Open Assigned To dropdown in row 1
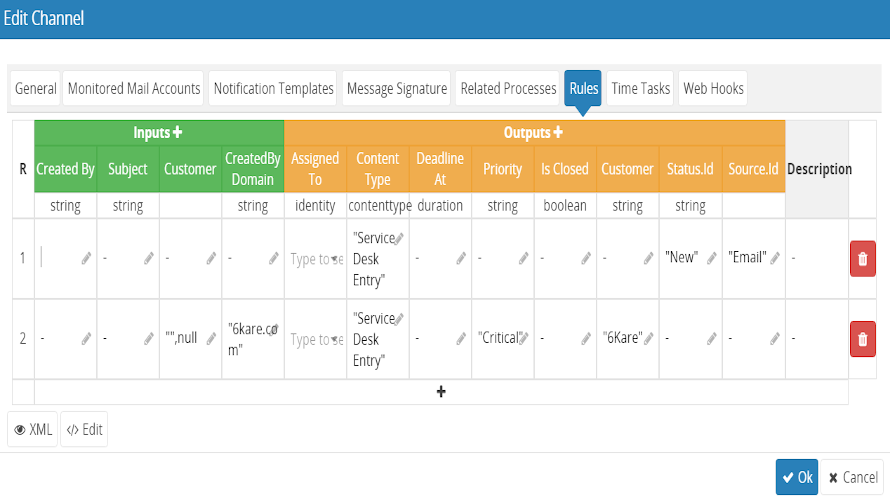The image size is (890, 500). (316, 259)
